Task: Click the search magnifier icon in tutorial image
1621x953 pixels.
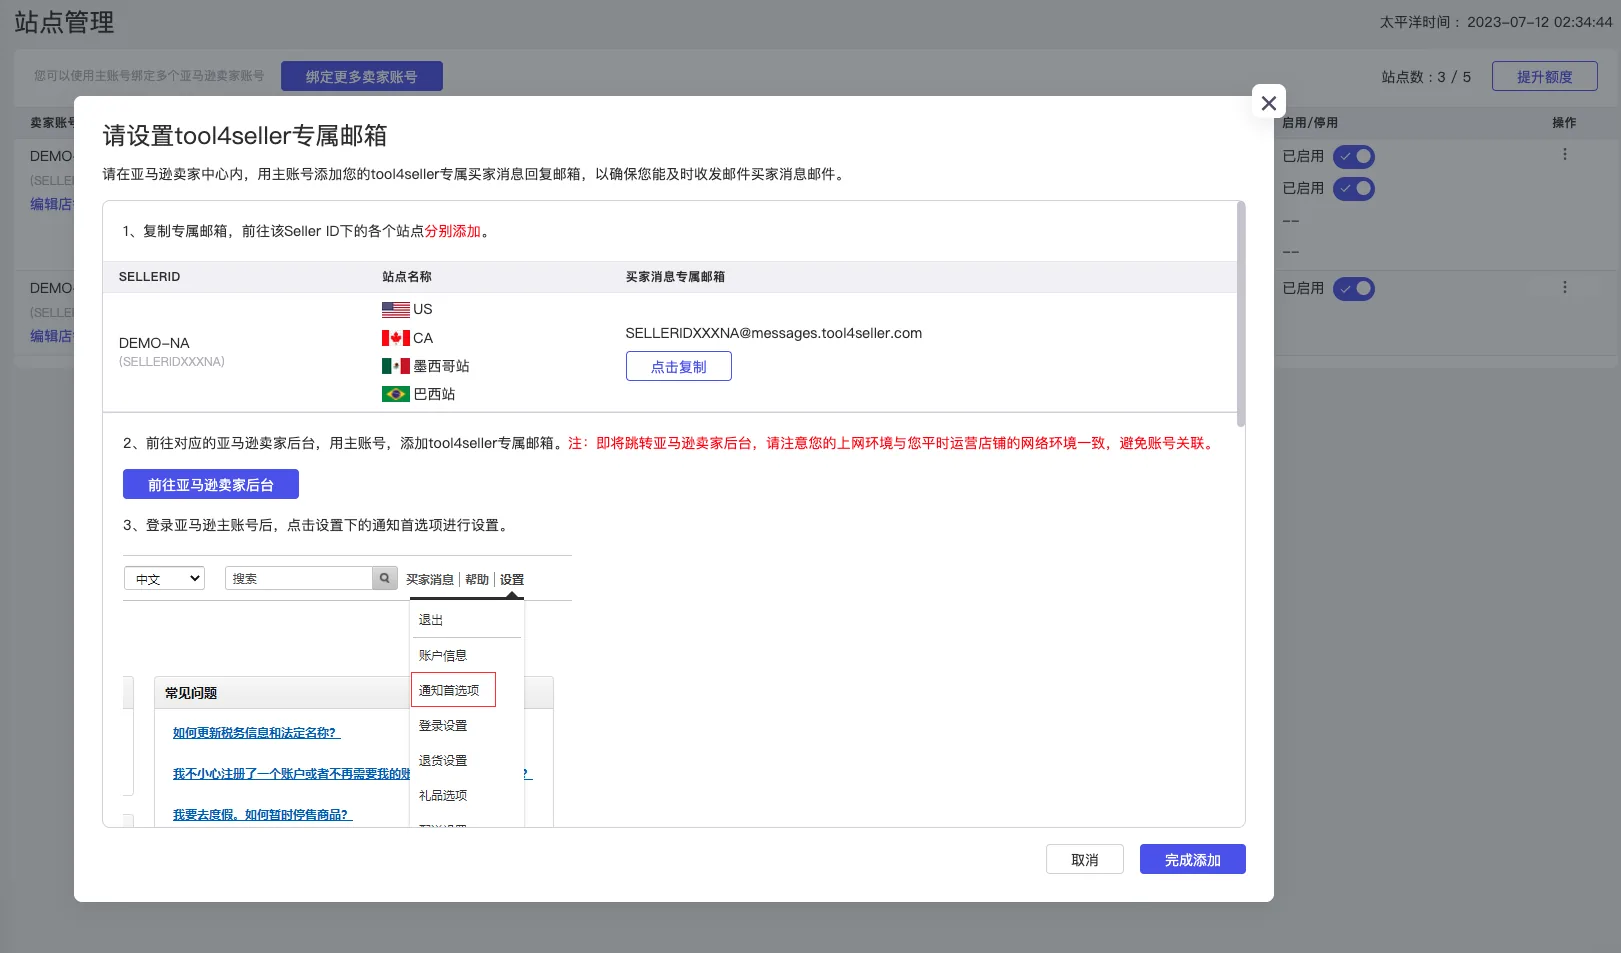Action: coord(385,579)
